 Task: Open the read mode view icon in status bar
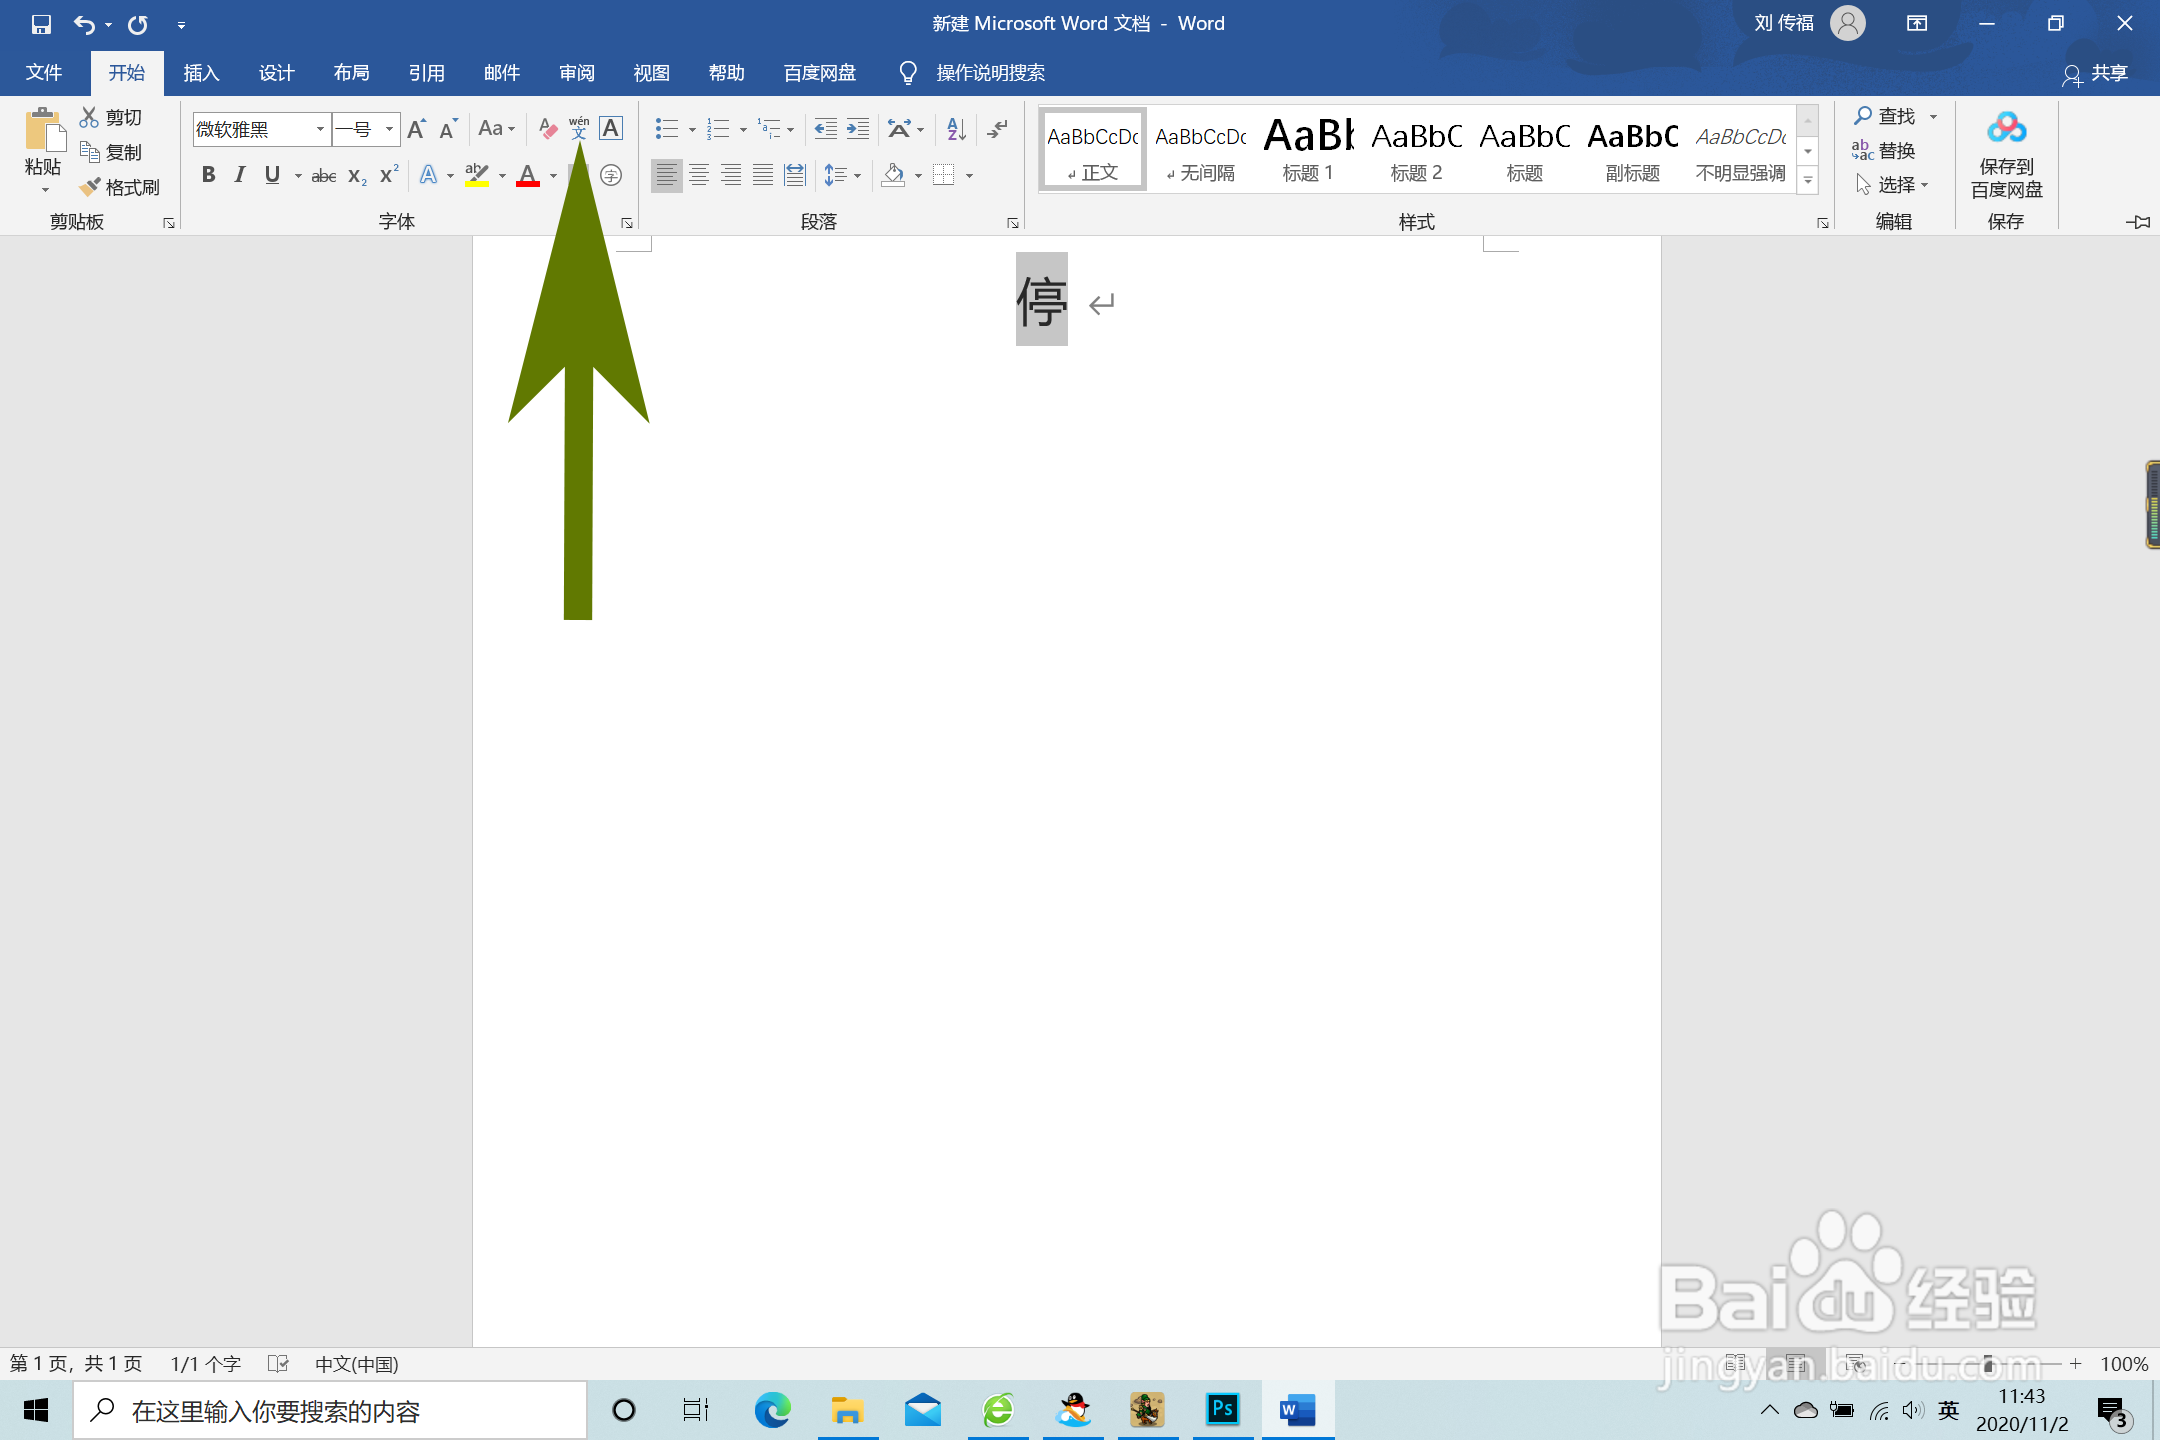pos(1735,1364)
